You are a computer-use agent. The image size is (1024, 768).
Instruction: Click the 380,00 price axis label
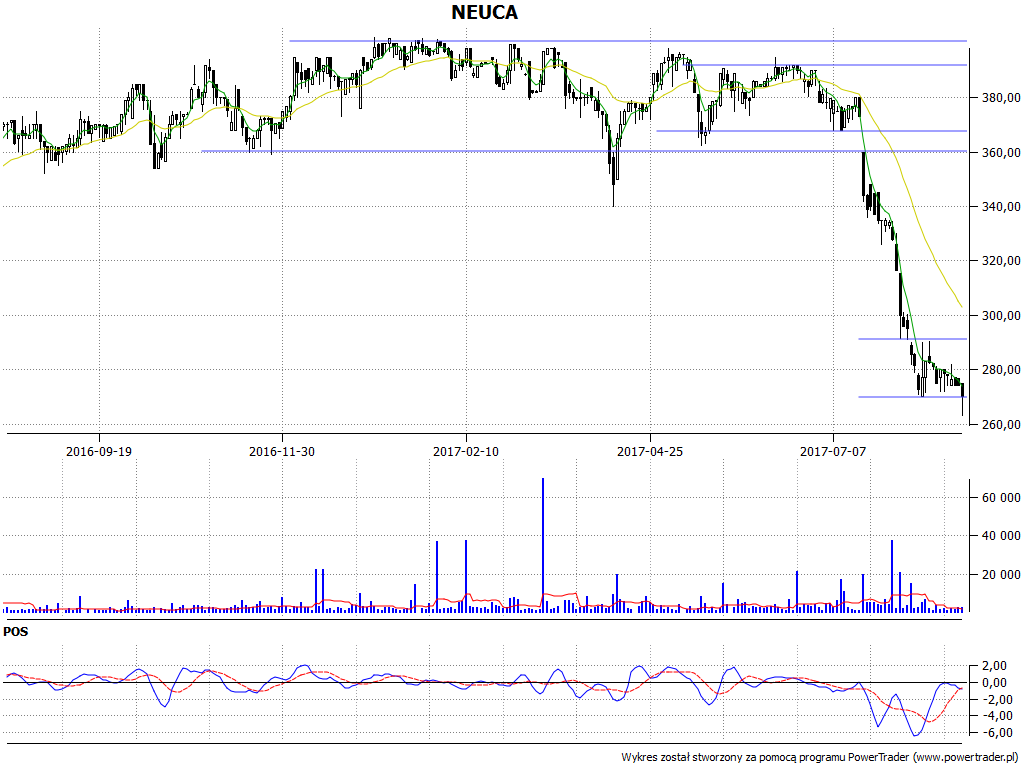[1000, 98]
